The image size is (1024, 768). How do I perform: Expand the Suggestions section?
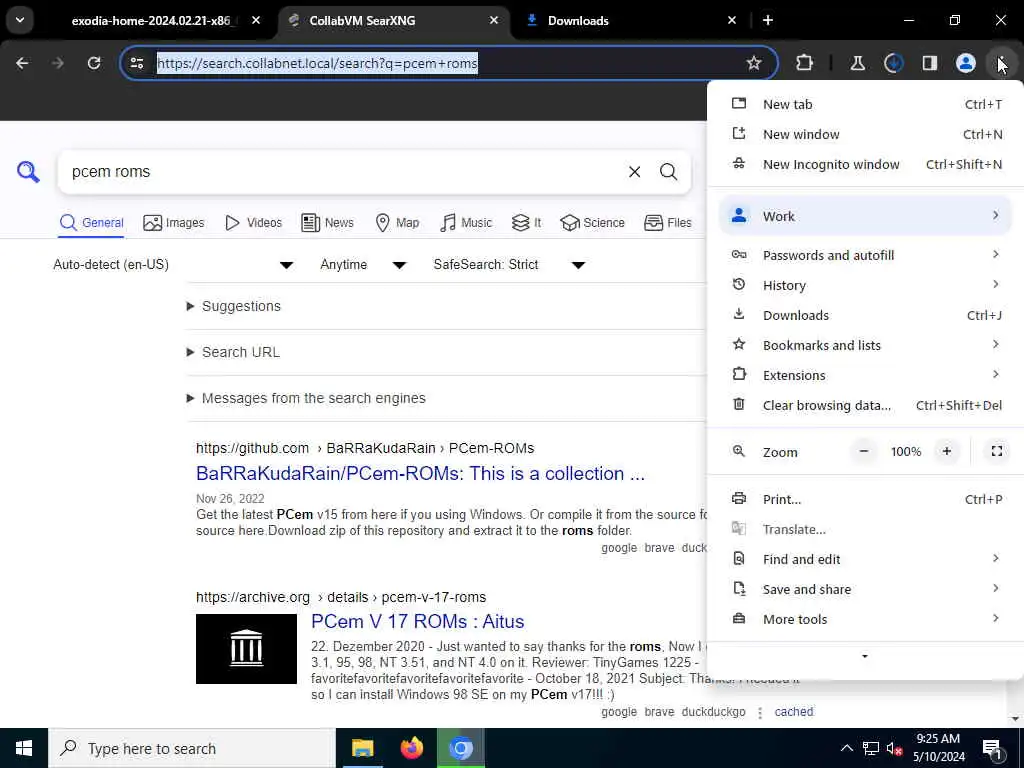234,306
